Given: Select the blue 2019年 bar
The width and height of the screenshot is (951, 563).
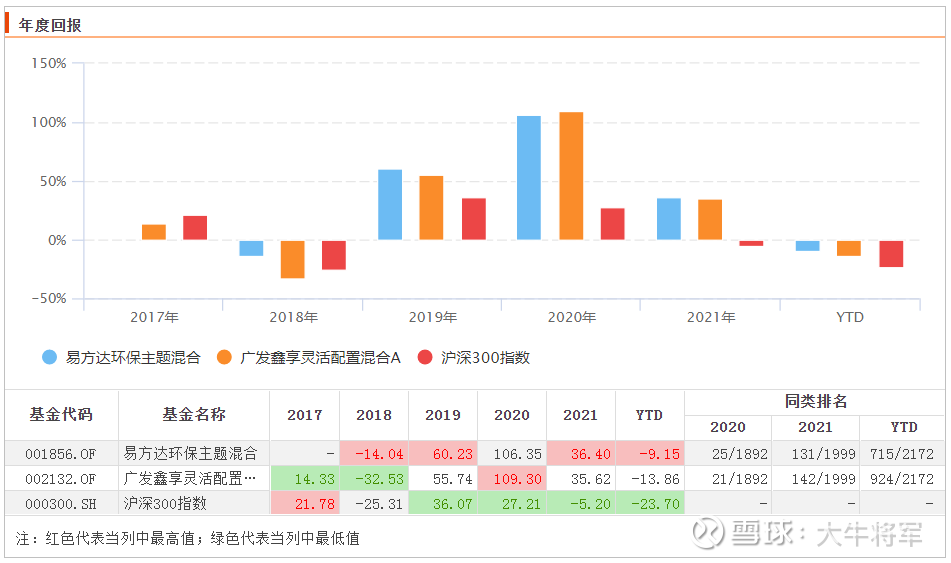Looking at the screenshot, I should [390, 204].
